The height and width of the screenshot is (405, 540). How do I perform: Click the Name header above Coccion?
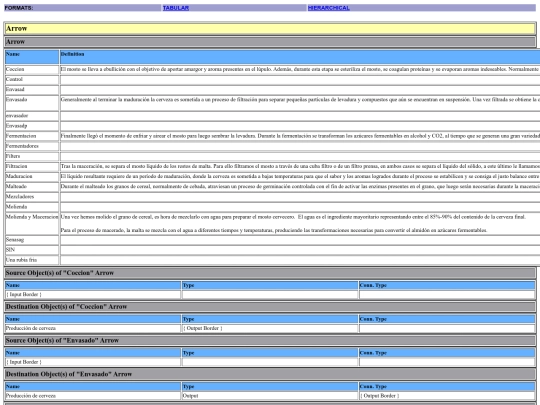(x=32, y=57)
